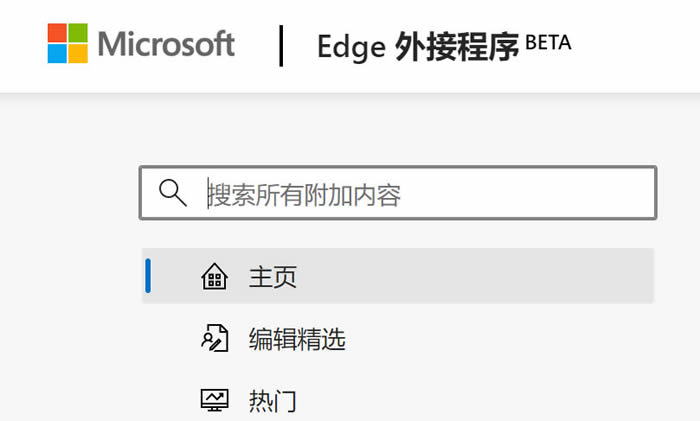
Task: Click the yellow square of Microsoft logo
Action: tap(78, 53)
